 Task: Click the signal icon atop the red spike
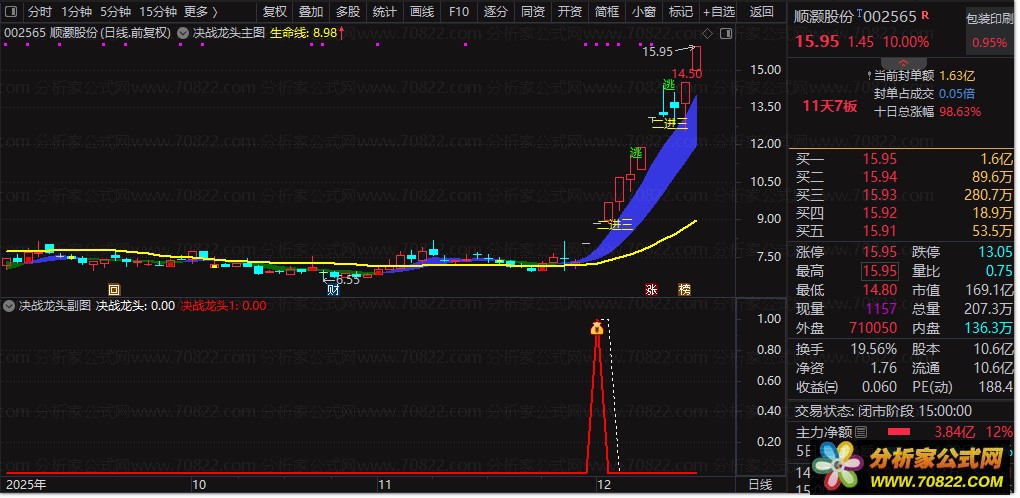tap(597, 328)
